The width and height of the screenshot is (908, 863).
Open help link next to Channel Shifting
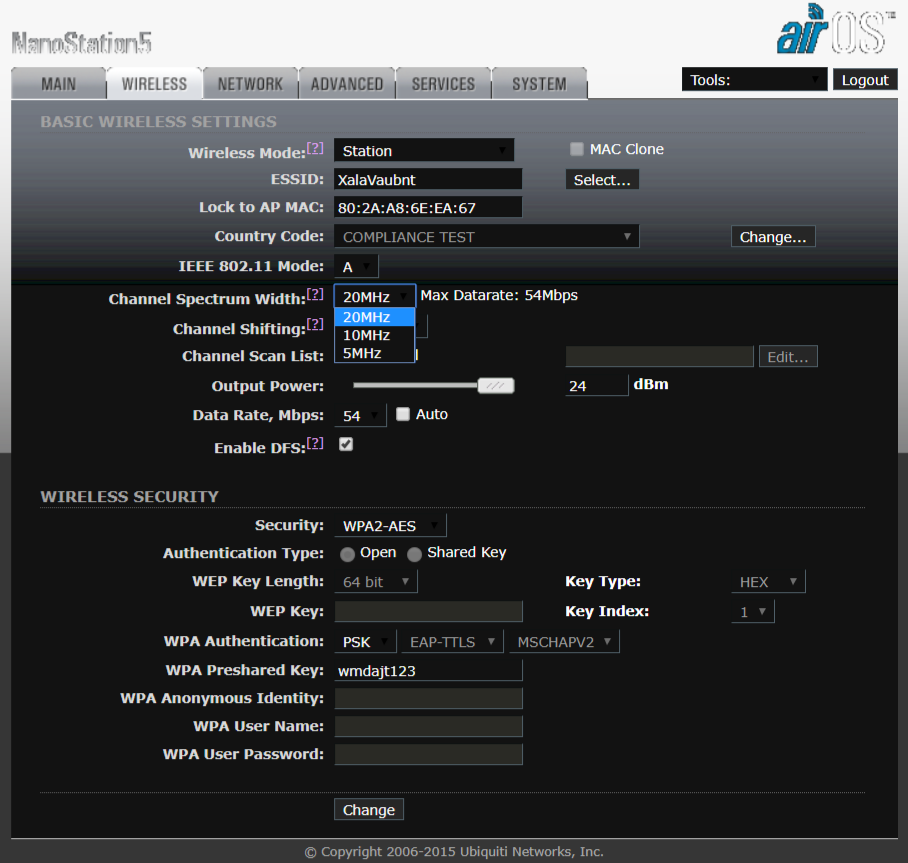click(x=315, y=325)
